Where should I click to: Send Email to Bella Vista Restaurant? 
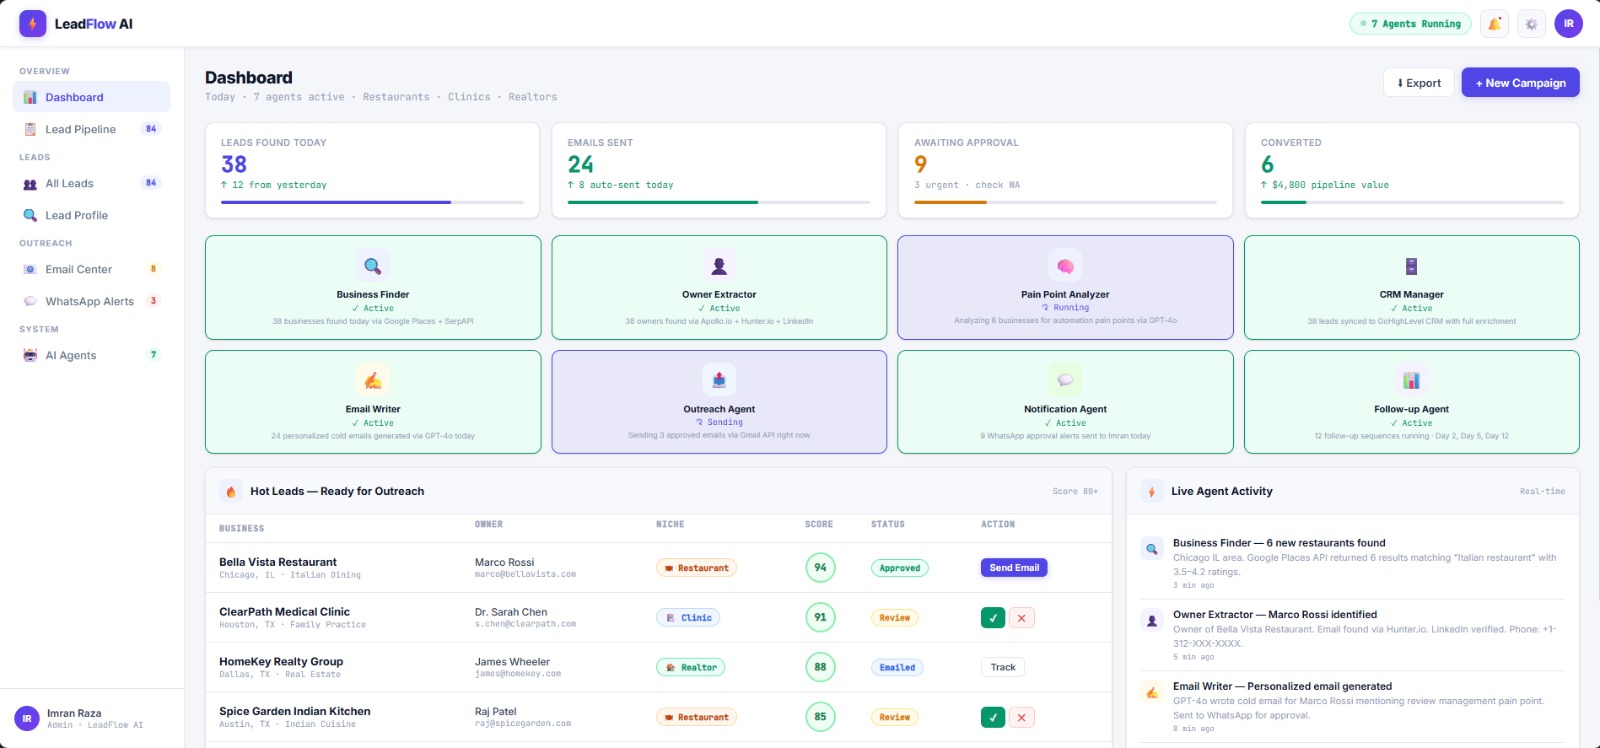click(x=1014, y=568)
